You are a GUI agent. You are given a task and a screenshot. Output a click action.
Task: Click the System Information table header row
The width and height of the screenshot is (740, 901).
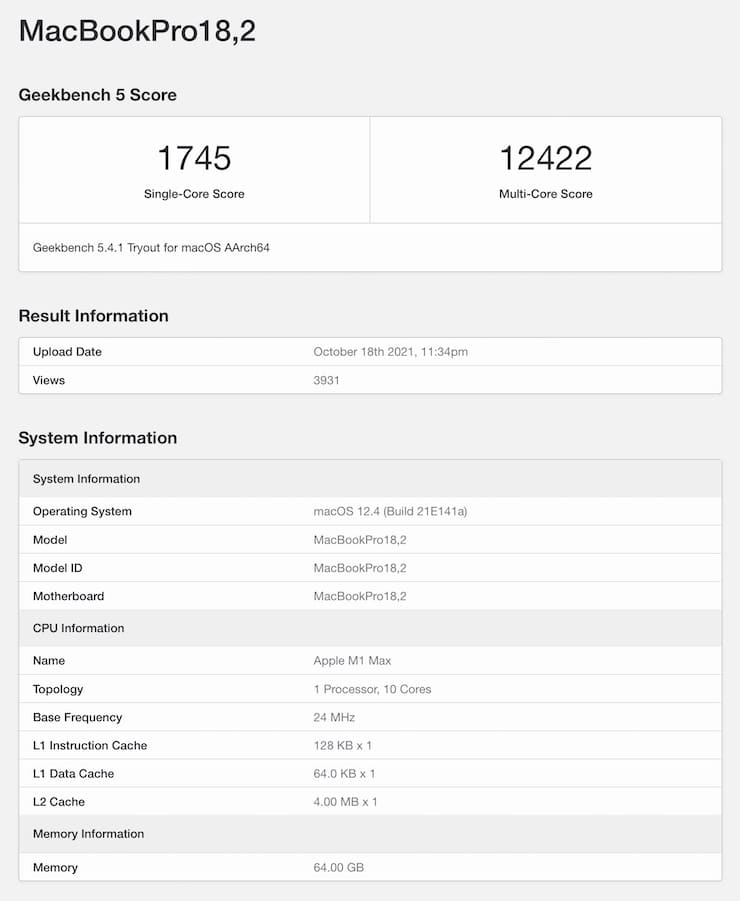click(370, 479)
